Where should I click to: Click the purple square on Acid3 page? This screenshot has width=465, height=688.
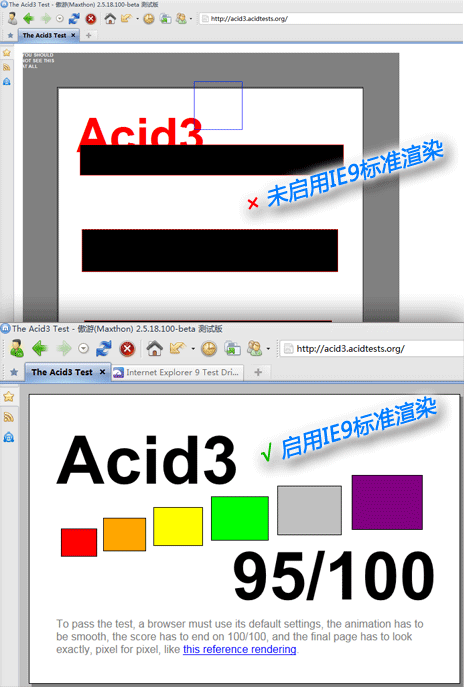tap(387, 502)
